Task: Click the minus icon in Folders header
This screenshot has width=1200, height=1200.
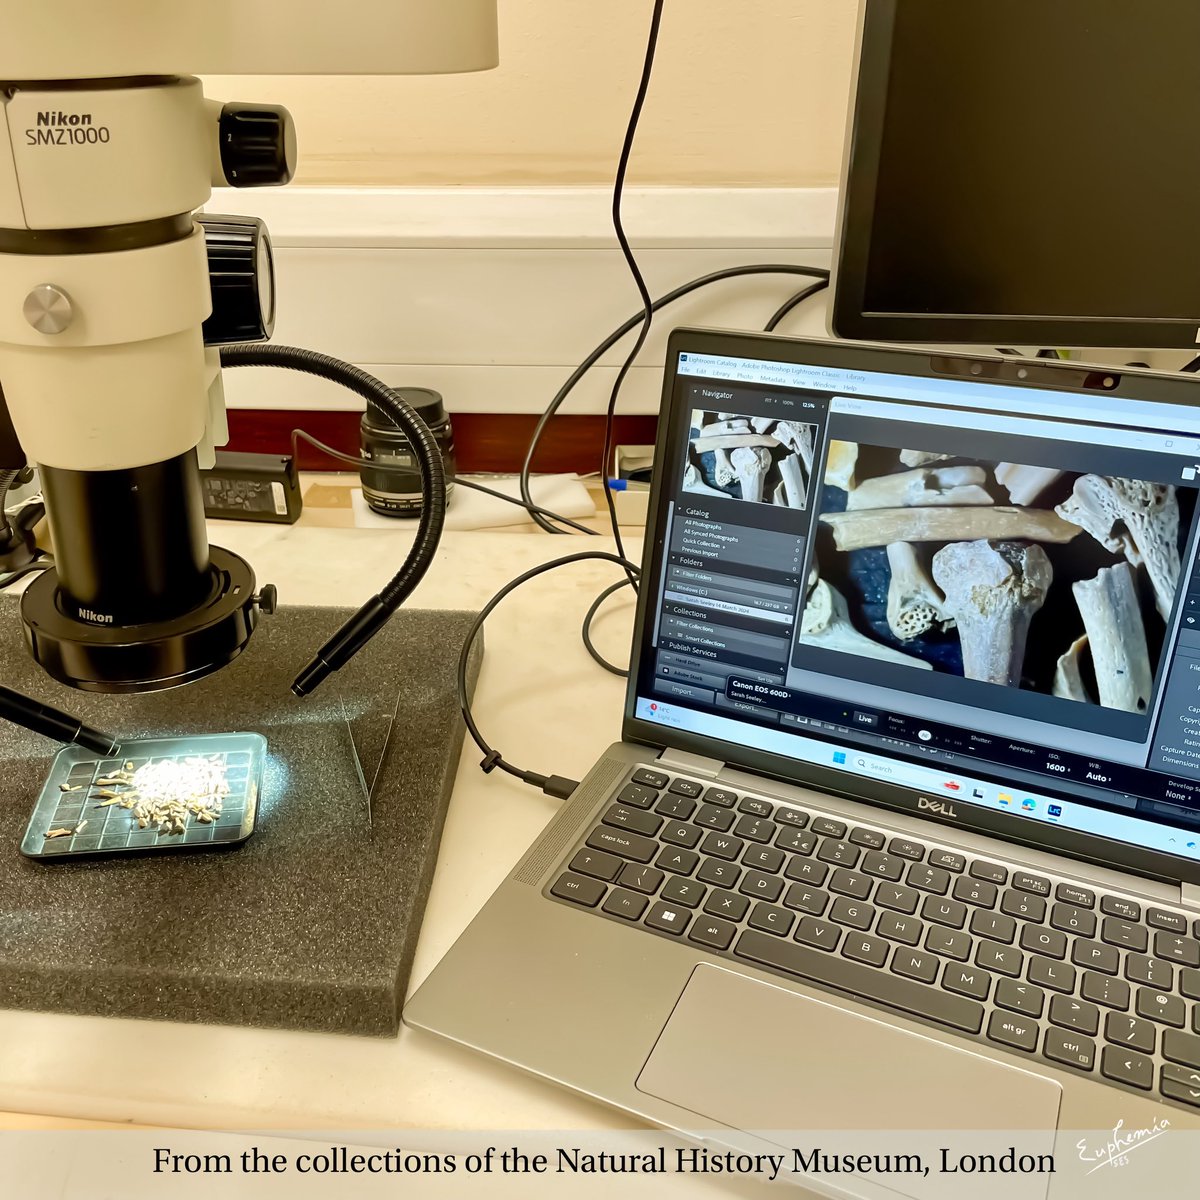Action: (x=787, y=579)
